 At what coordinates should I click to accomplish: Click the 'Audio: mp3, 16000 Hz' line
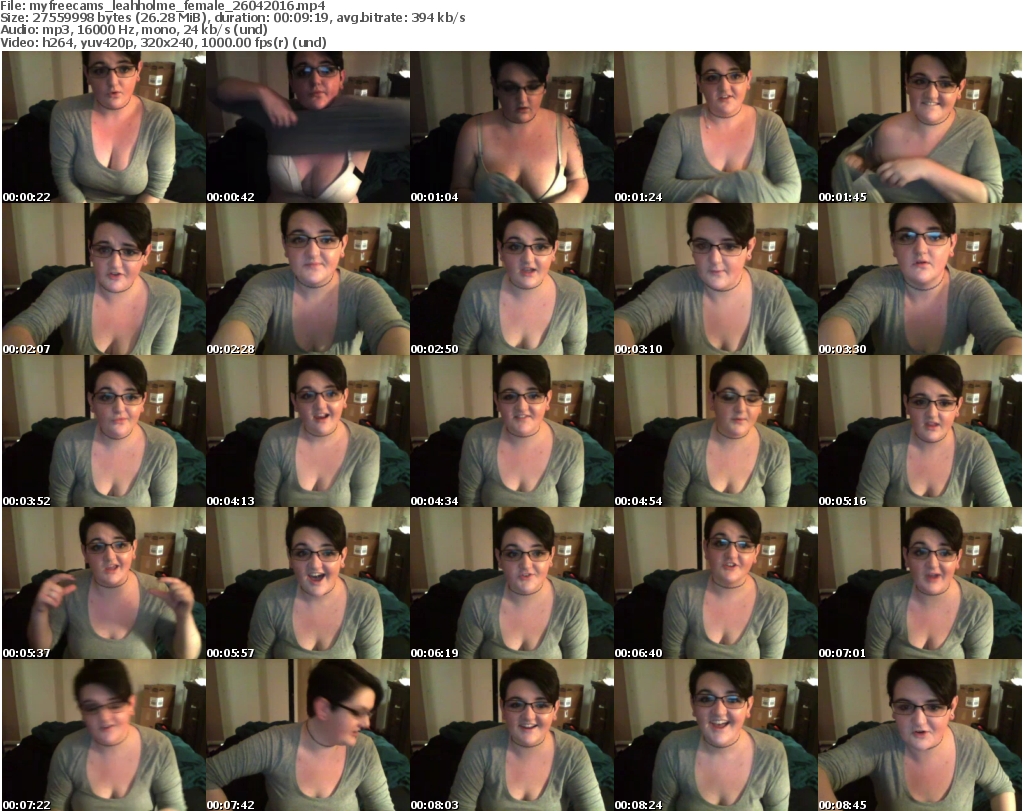click(x=134, y=30)
